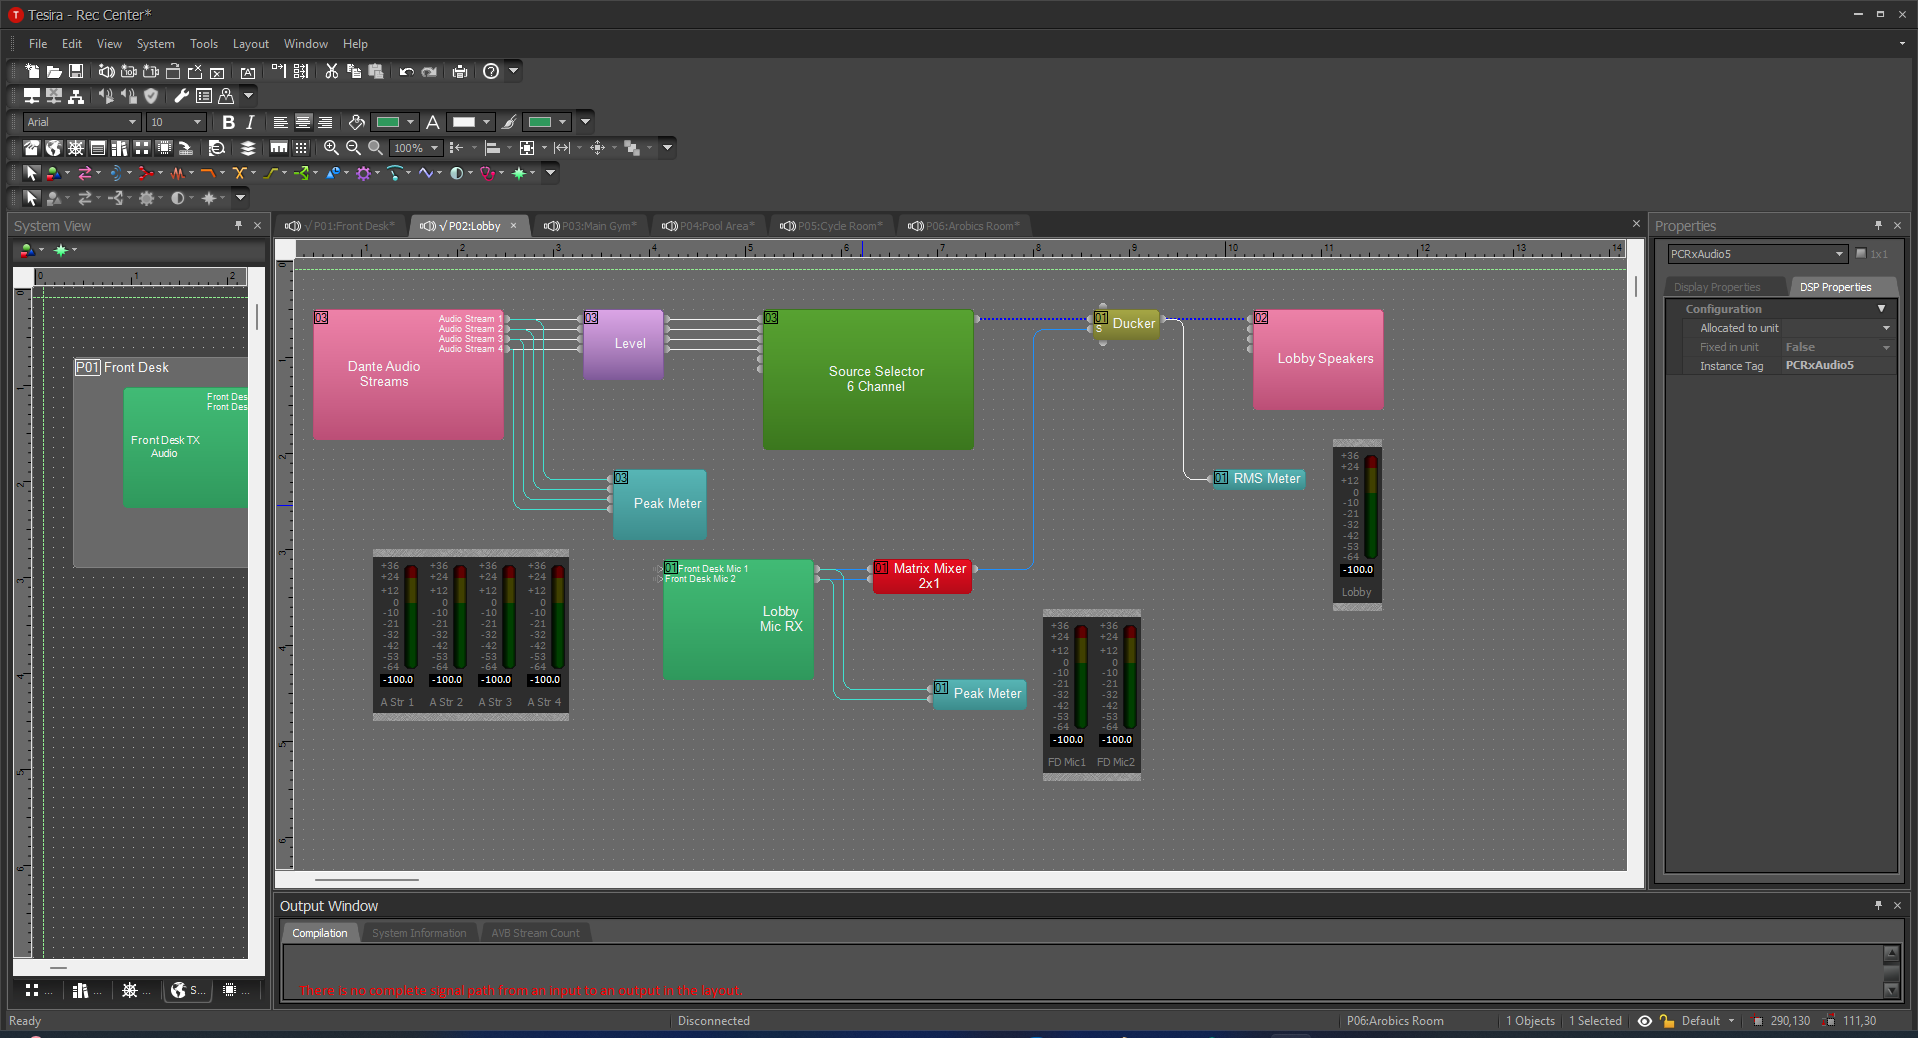Close the P02:Lobby tab
Image resolution: width=1918 pixels, height=1038 pixels.
point(514,226)
